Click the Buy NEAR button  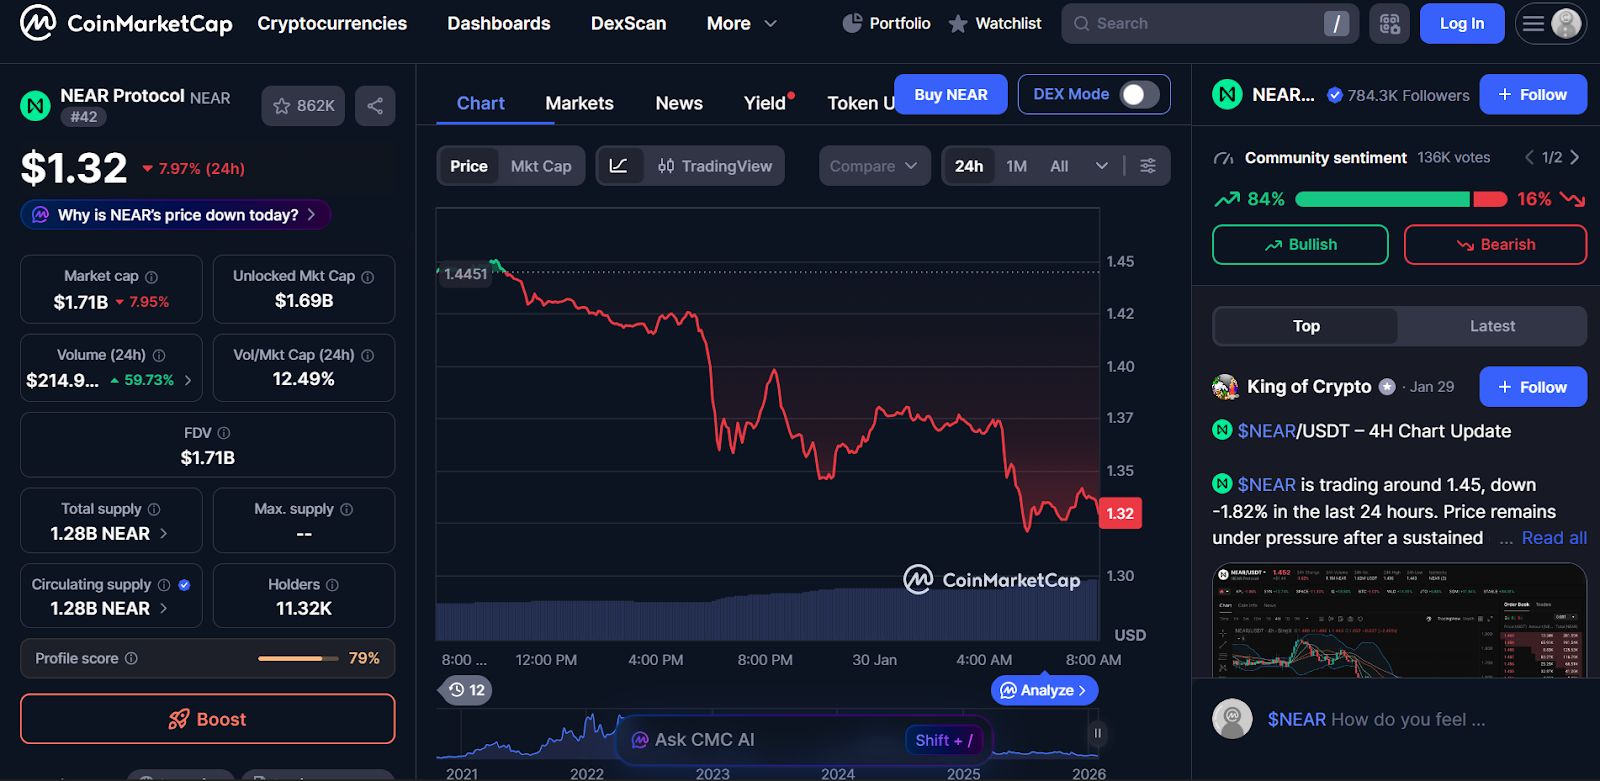(950, 94)
